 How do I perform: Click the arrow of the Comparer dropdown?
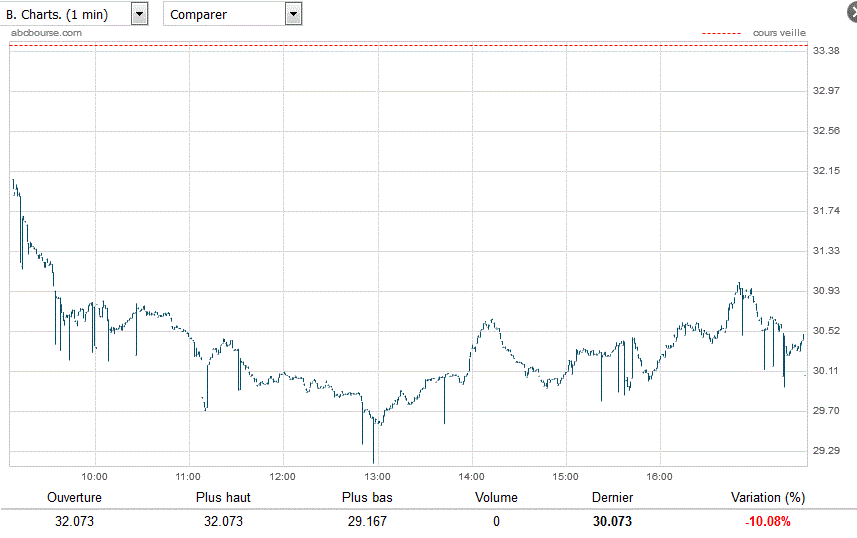pos(294,14)
